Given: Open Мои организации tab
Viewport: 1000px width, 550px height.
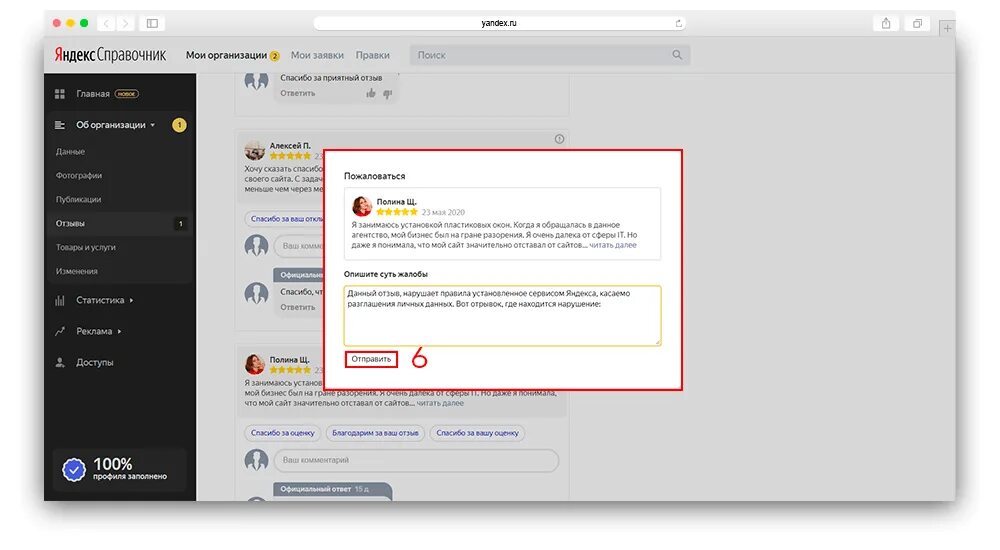Looking at the screenshot, I should [x=226, y=56].
